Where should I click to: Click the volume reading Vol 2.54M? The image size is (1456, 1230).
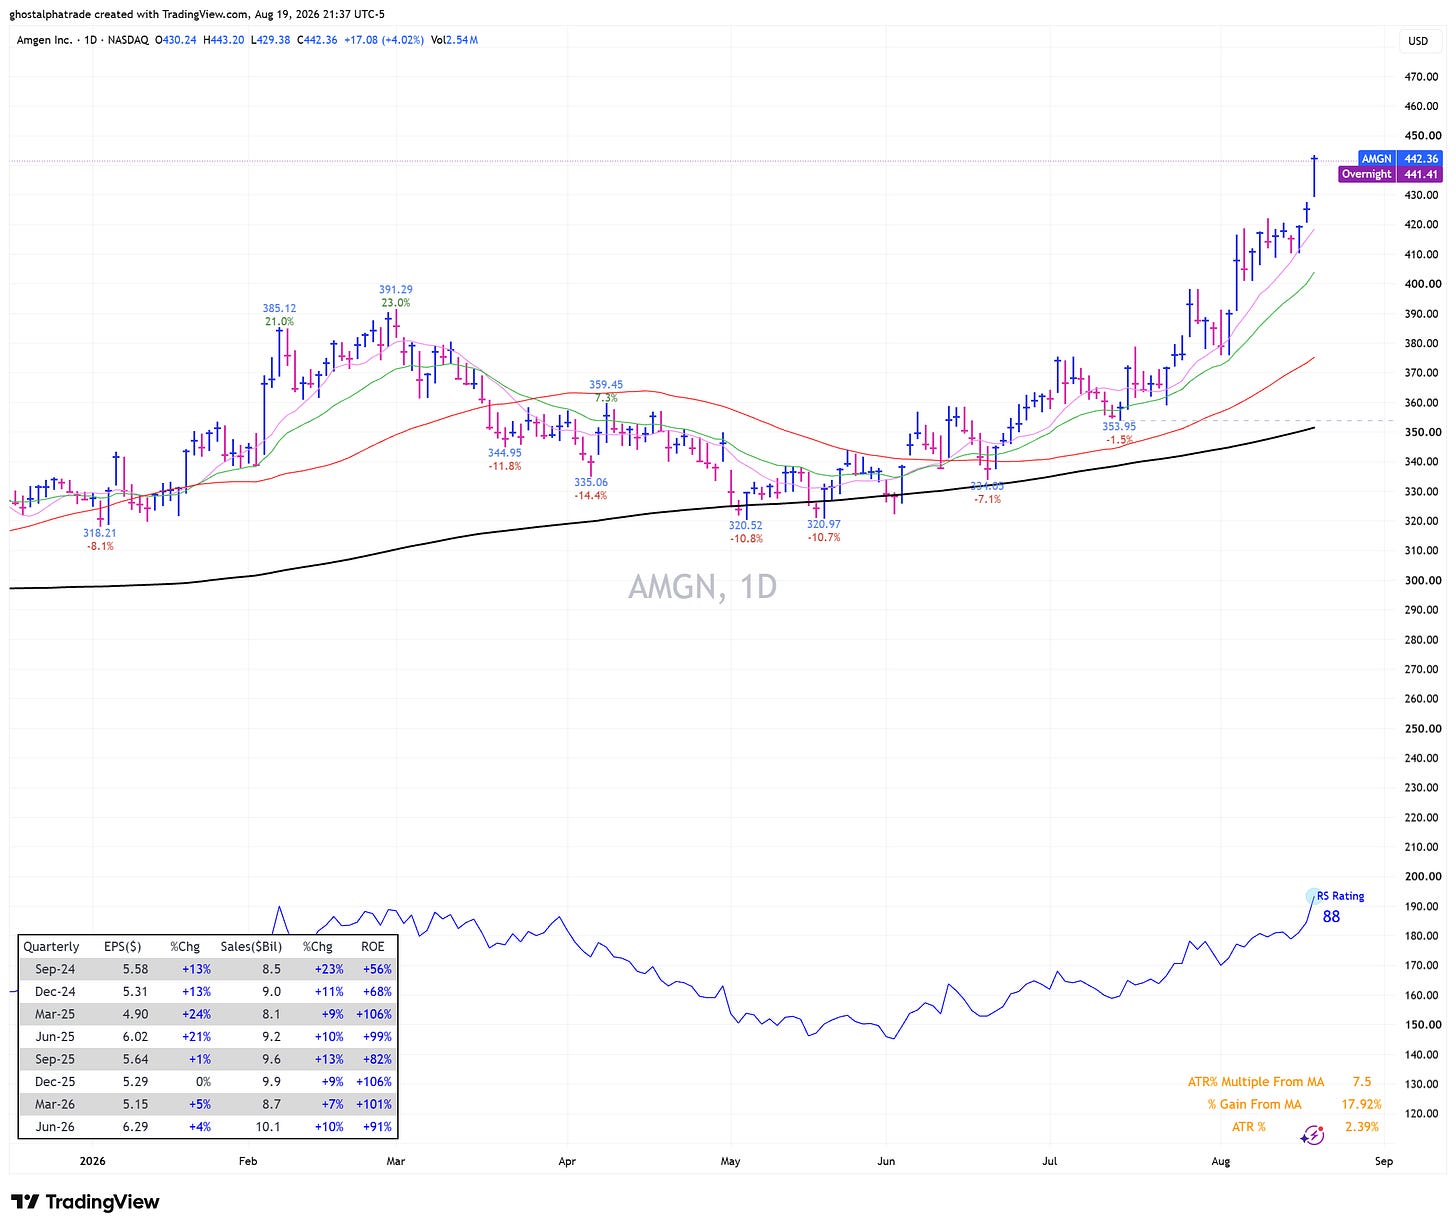454,40
